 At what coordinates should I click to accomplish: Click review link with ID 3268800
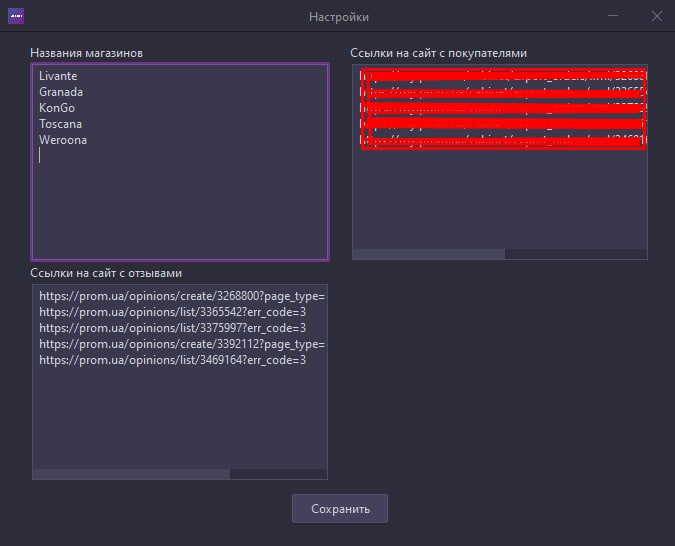(x=182, y=296)
